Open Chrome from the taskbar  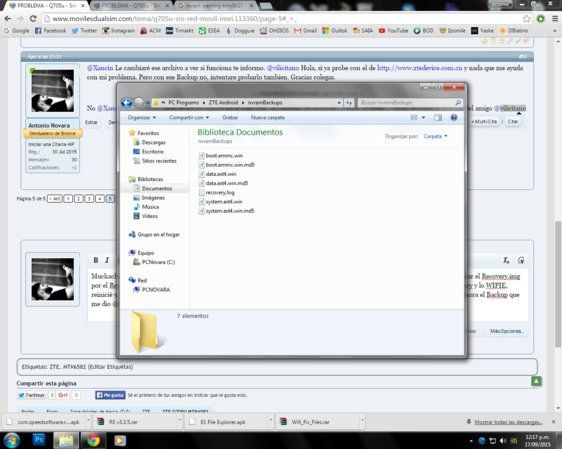point(93,440)
